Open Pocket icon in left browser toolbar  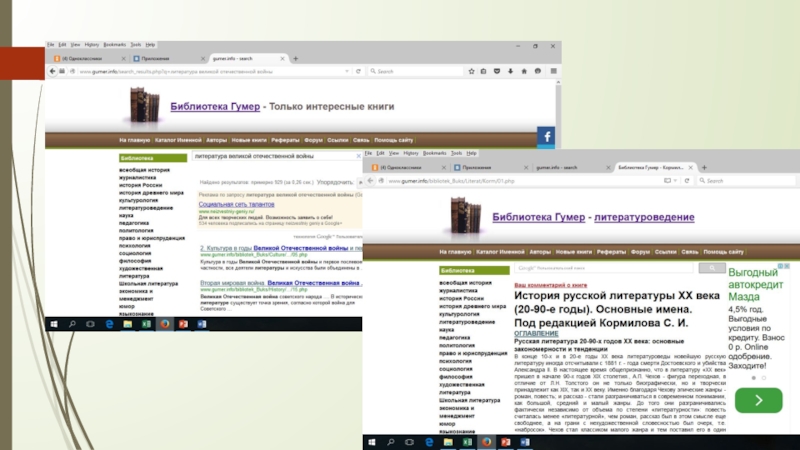point(497,71)
